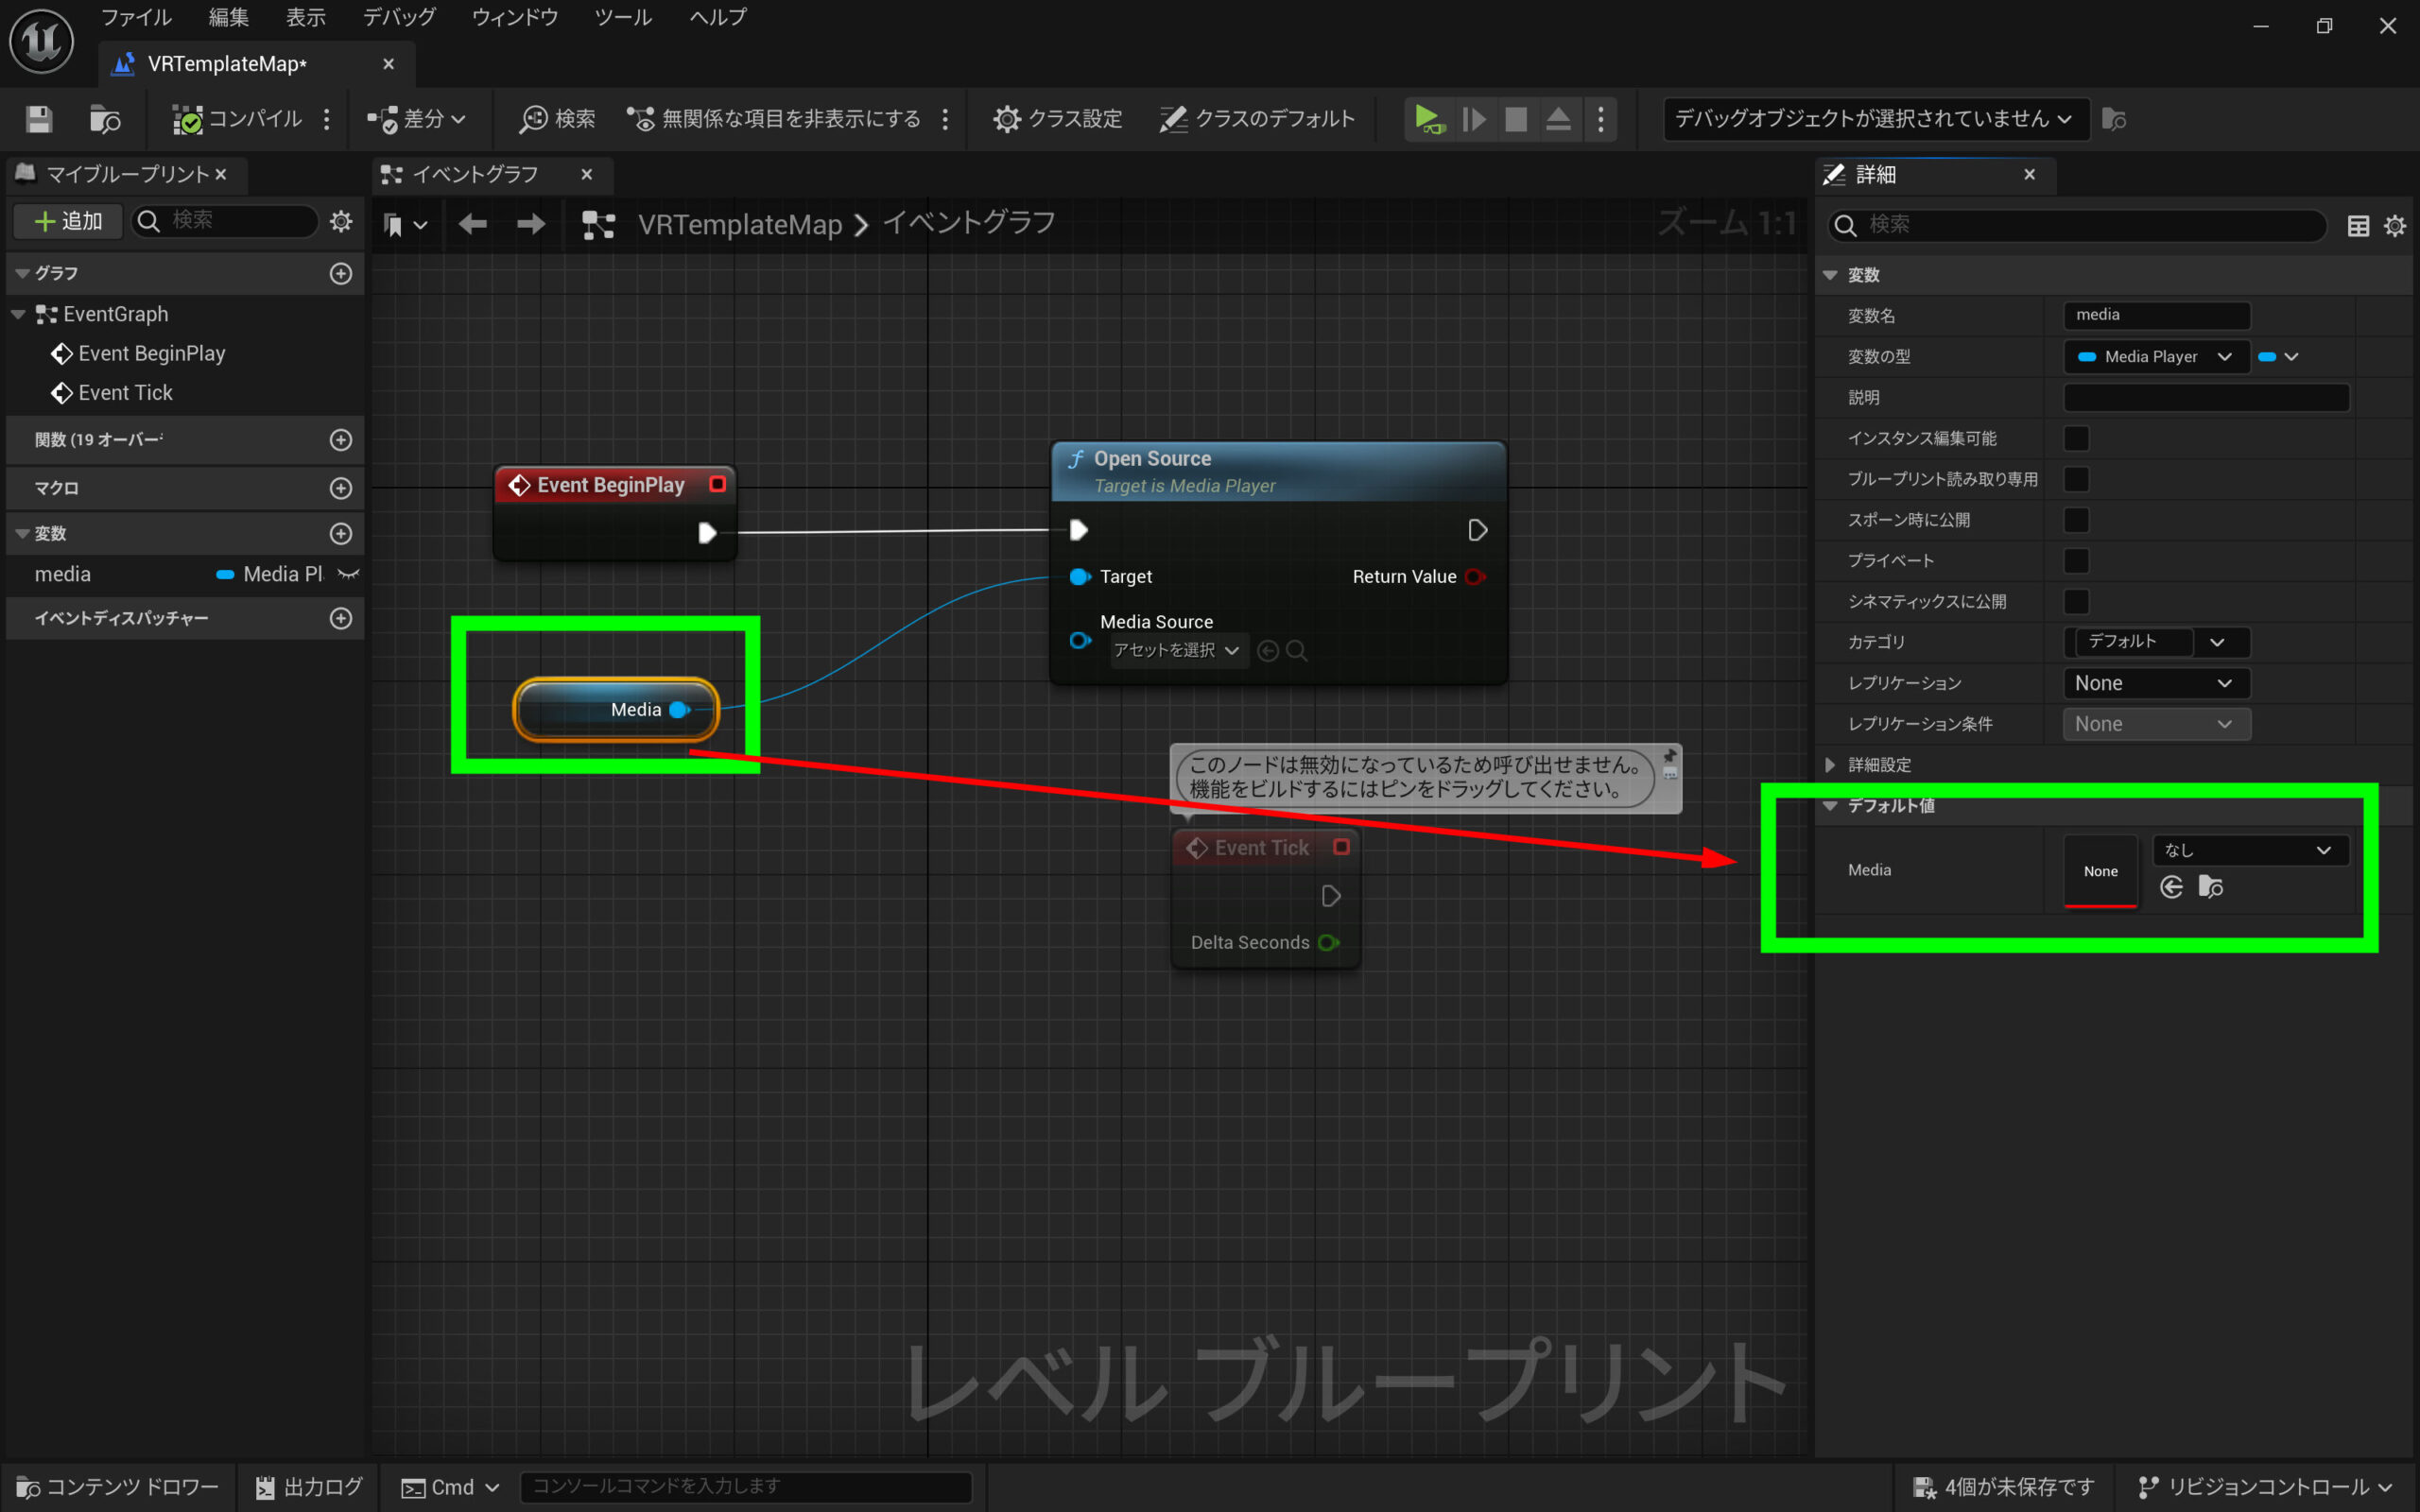Toggle the Instance Editable (インスタンス編集可能) checkbox
Viewport: 2420px width, 1512px height.
coord(2076,438)
